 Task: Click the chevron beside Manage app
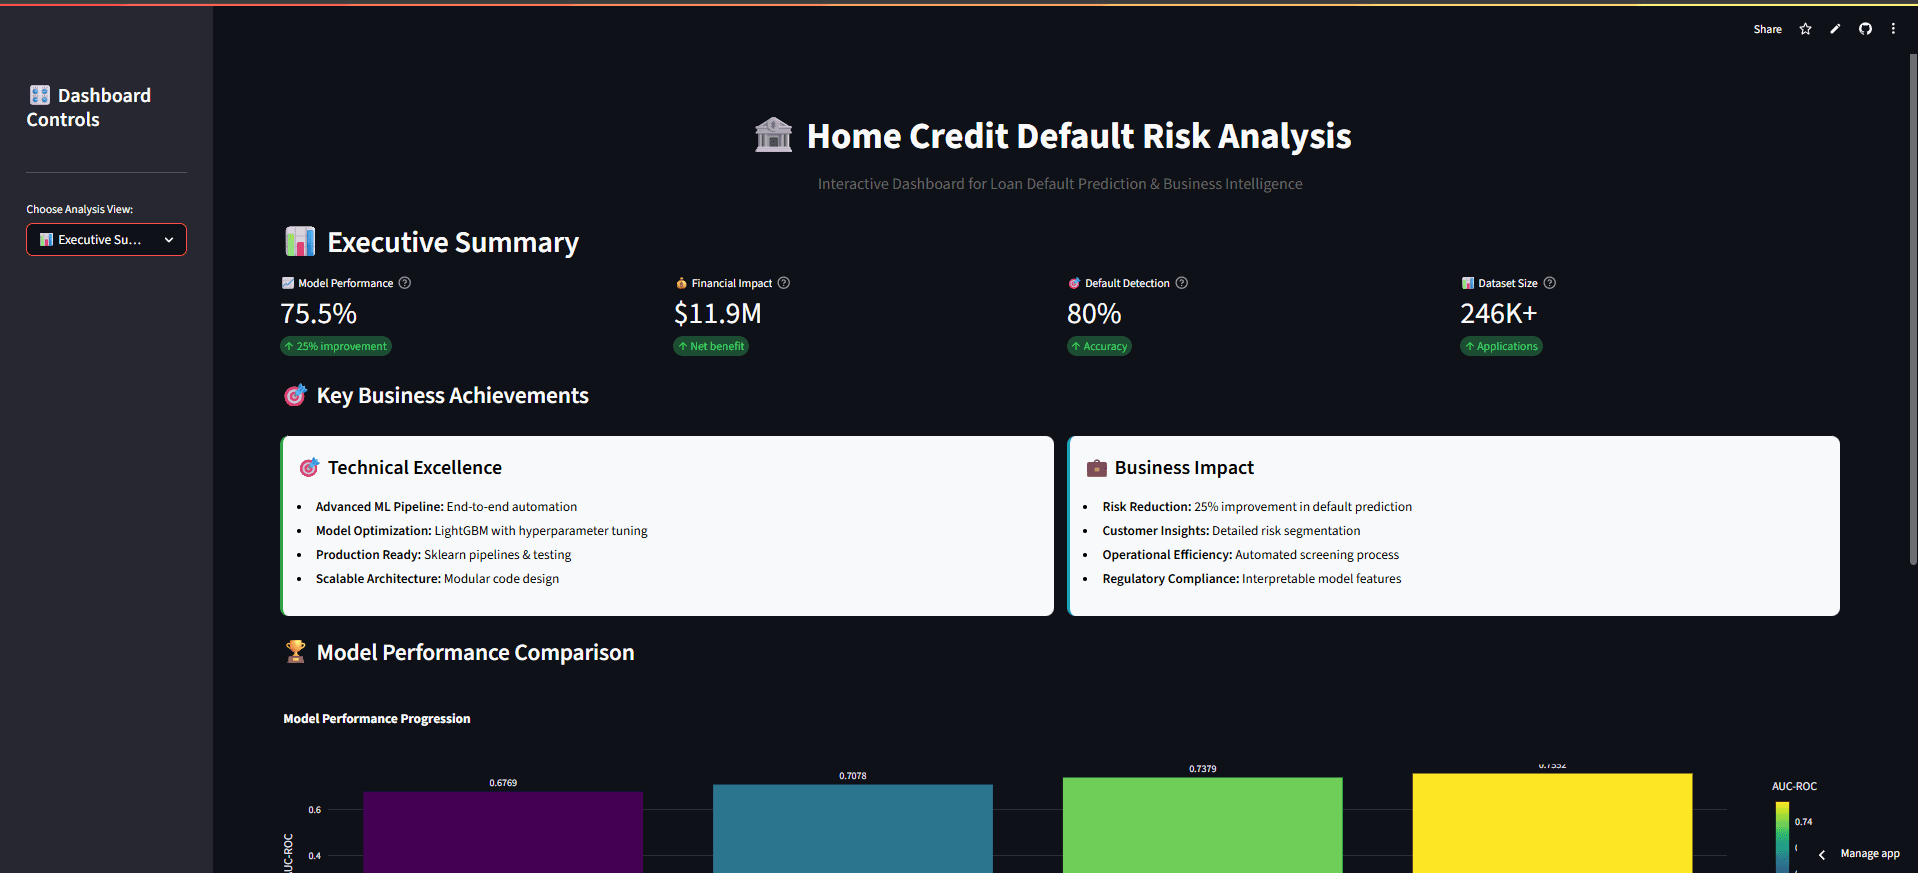[x=1821, y=854]
